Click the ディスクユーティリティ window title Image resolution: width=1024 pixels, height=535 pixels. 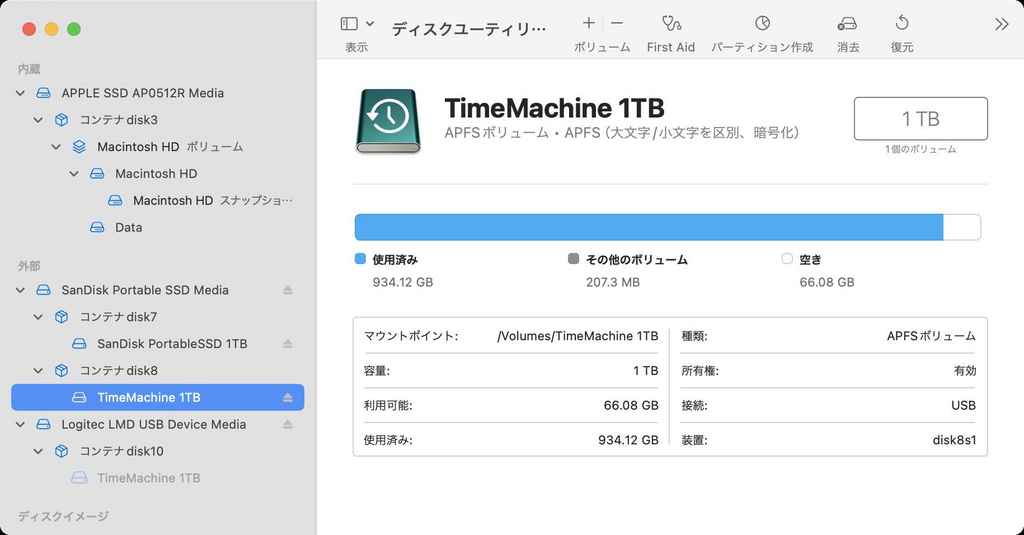(468, 29)
